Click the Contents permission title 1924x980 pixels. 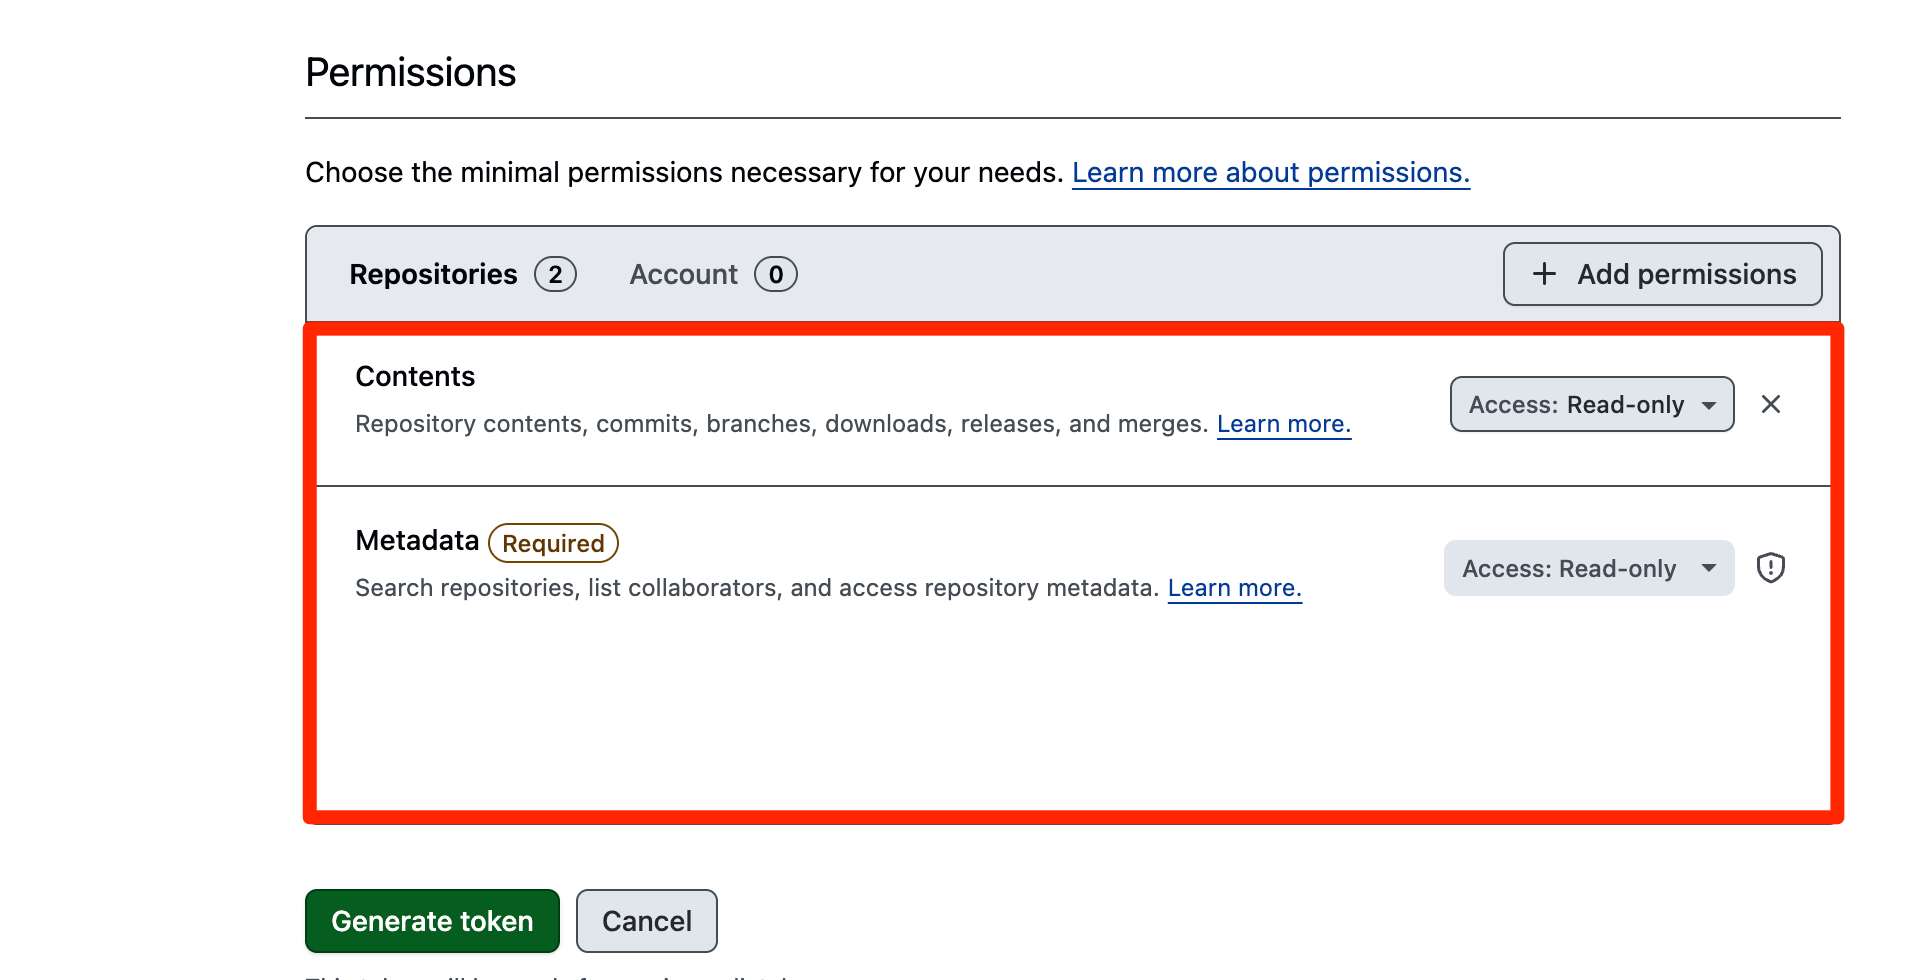tap(415, 376)
